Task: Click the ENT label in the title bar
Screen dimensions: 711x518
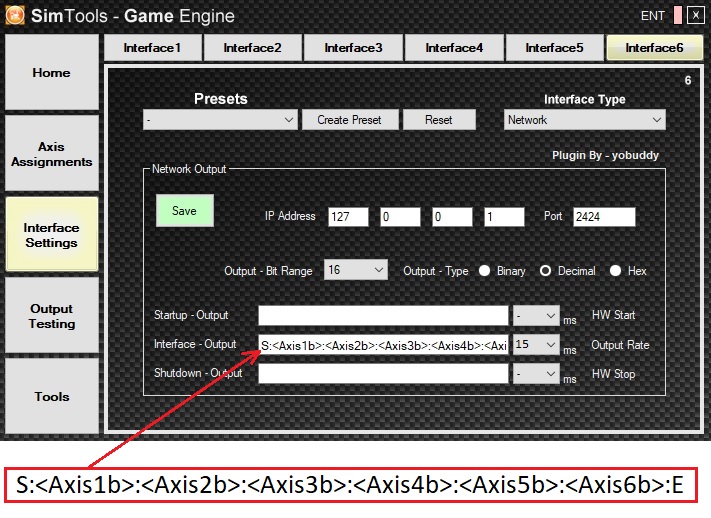Action: click(x=653, y=16)
